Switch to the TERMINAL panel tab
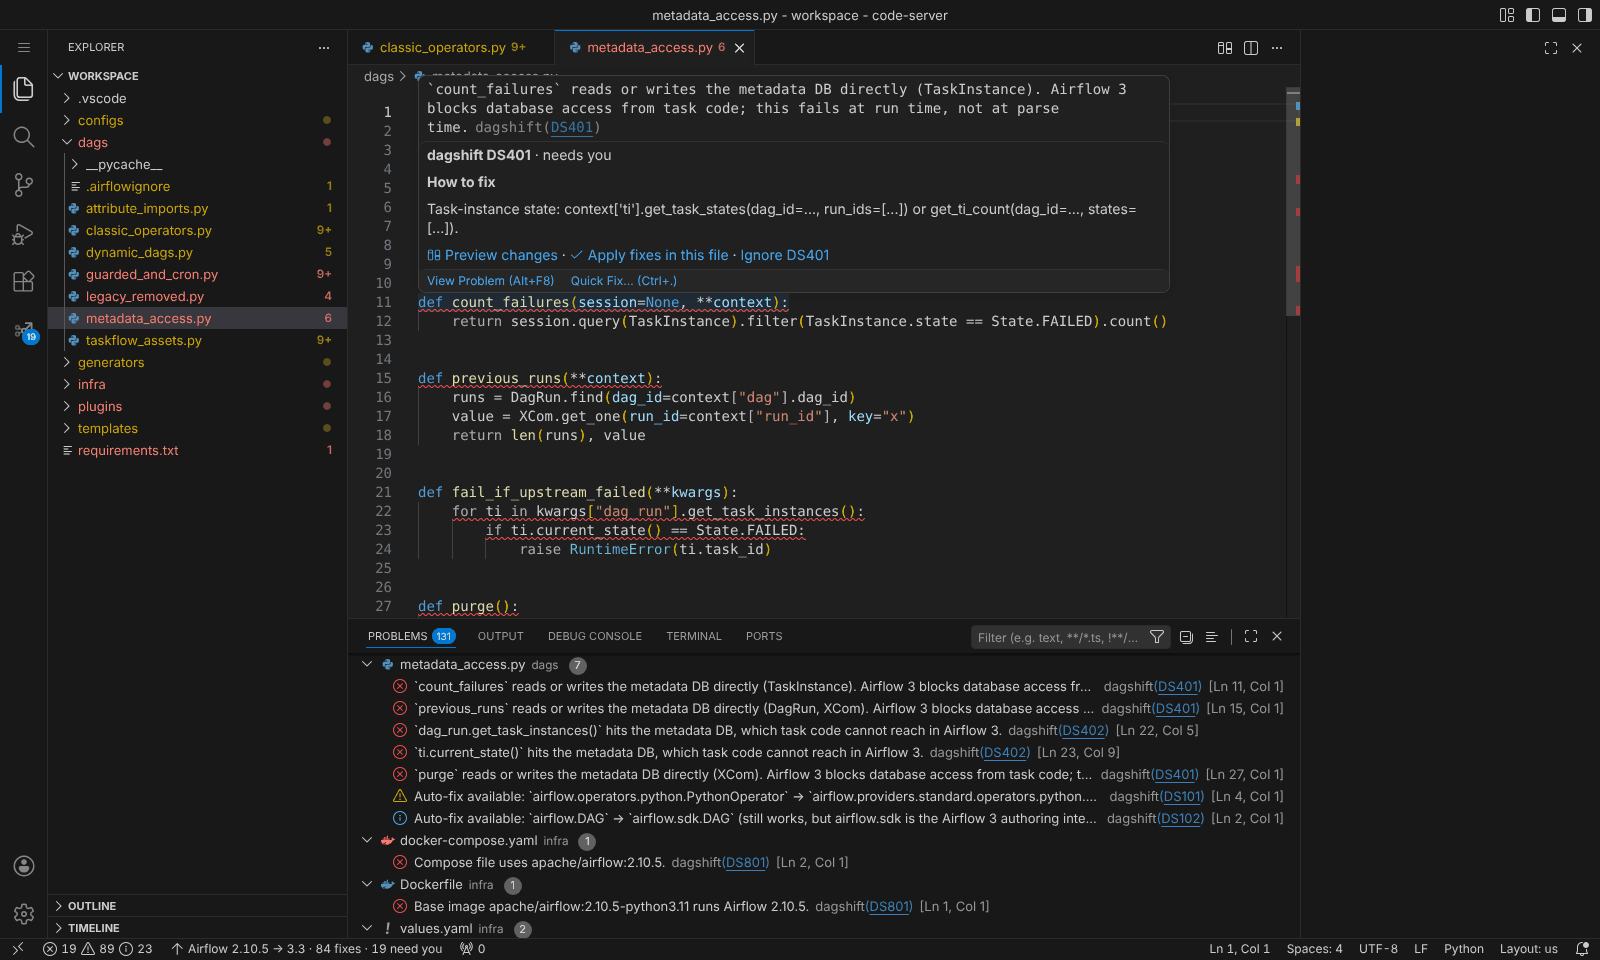Screen dimensions: 1600x960 click(694, 636)
